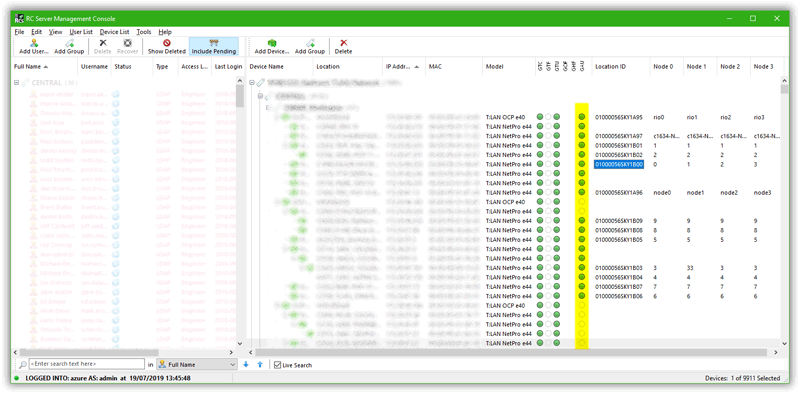Click GAU status circle for 01000056SKY1A95 row
The image size is (800, 394).
582,117
